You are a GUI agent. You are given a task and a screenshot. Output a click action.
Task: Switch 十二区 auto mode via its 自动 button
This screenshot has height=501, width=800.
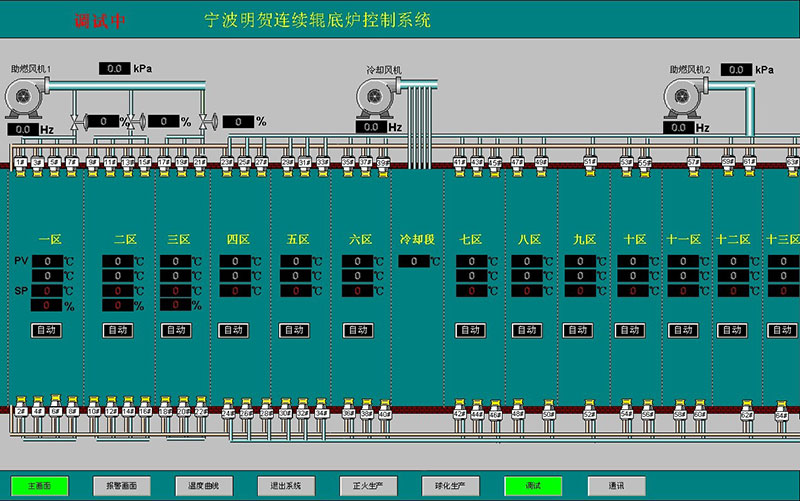pyautogui.click(x=732, y=330)
